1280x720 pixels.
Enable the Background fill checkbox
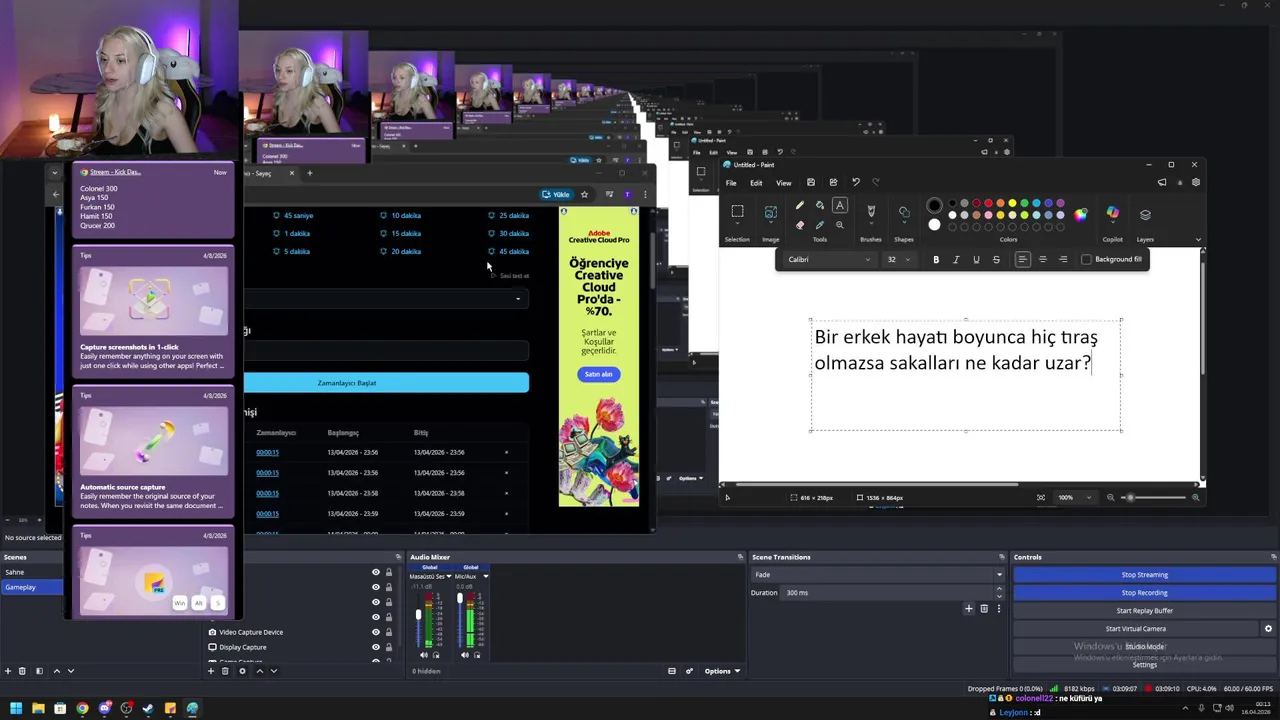click(1087, 259)
